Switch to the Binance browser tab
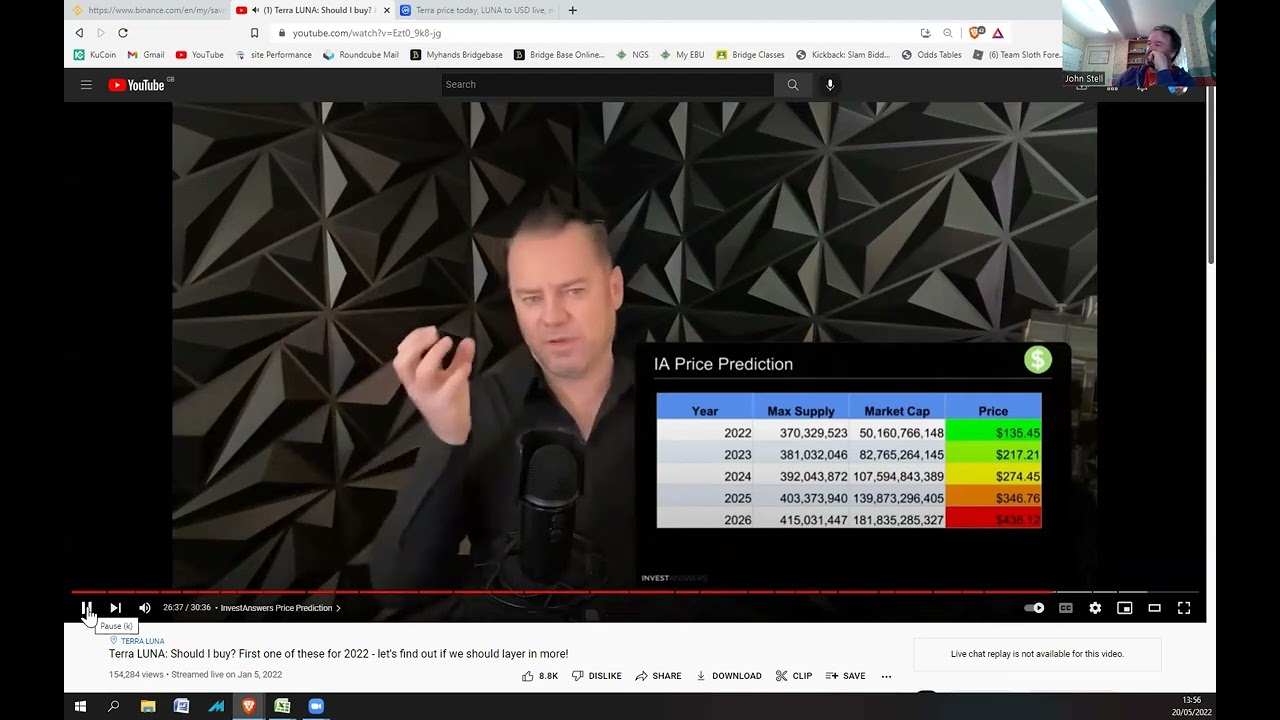This screenshot has height=720, width=1280. pyautogui.click(x=148, y=10)
